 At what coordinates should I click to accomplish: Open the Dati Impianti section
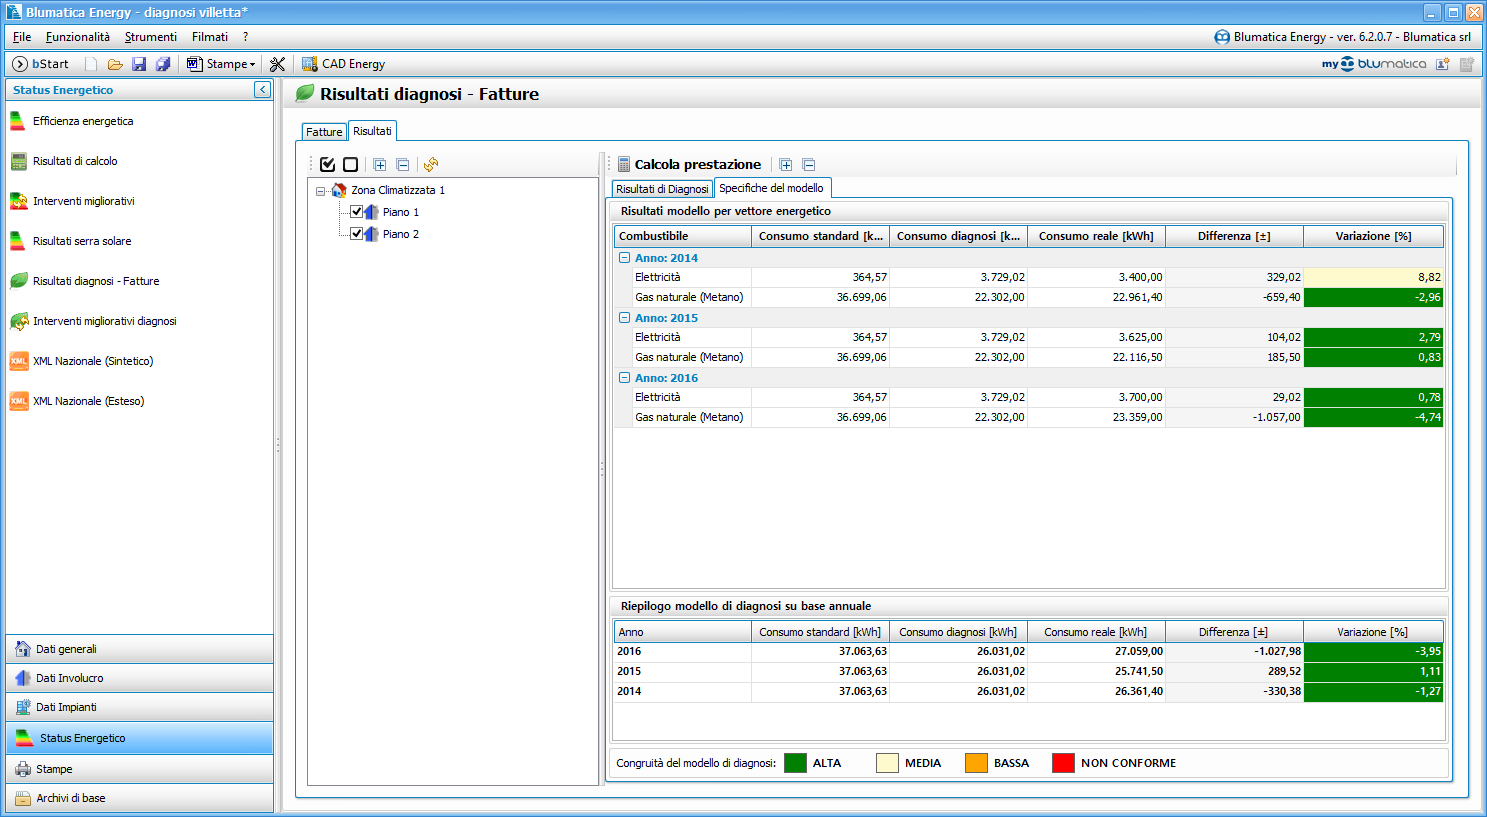pyautogui.click(x=66, y=707)
